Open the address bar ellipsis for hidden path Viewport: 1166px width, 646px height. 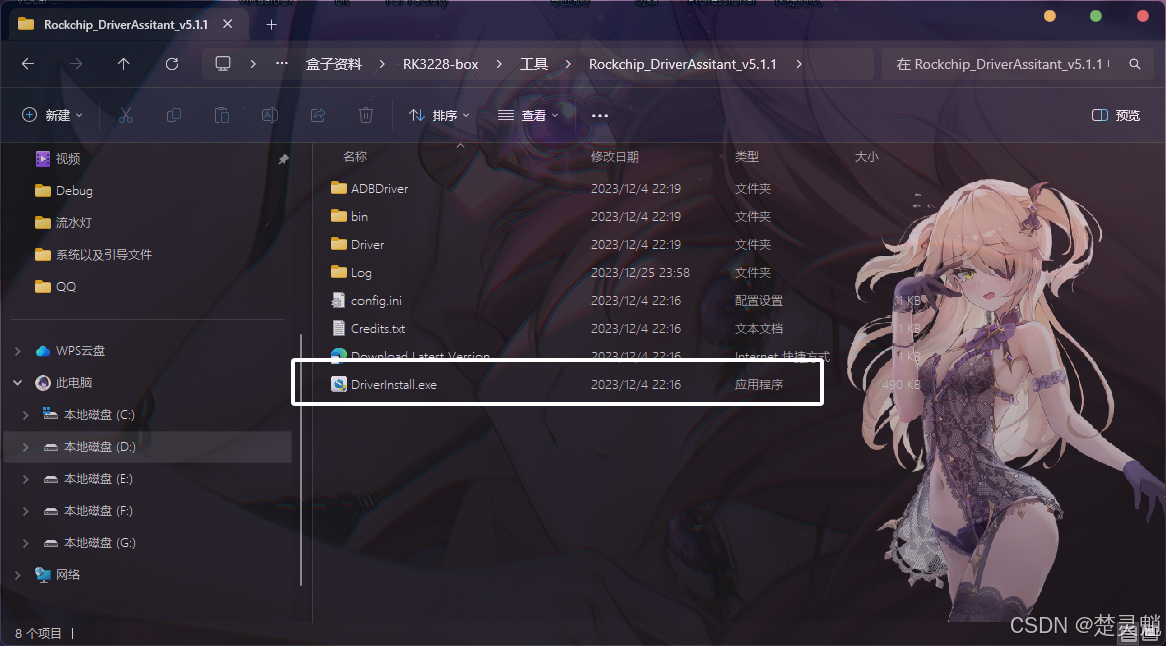tap(282, 64)
